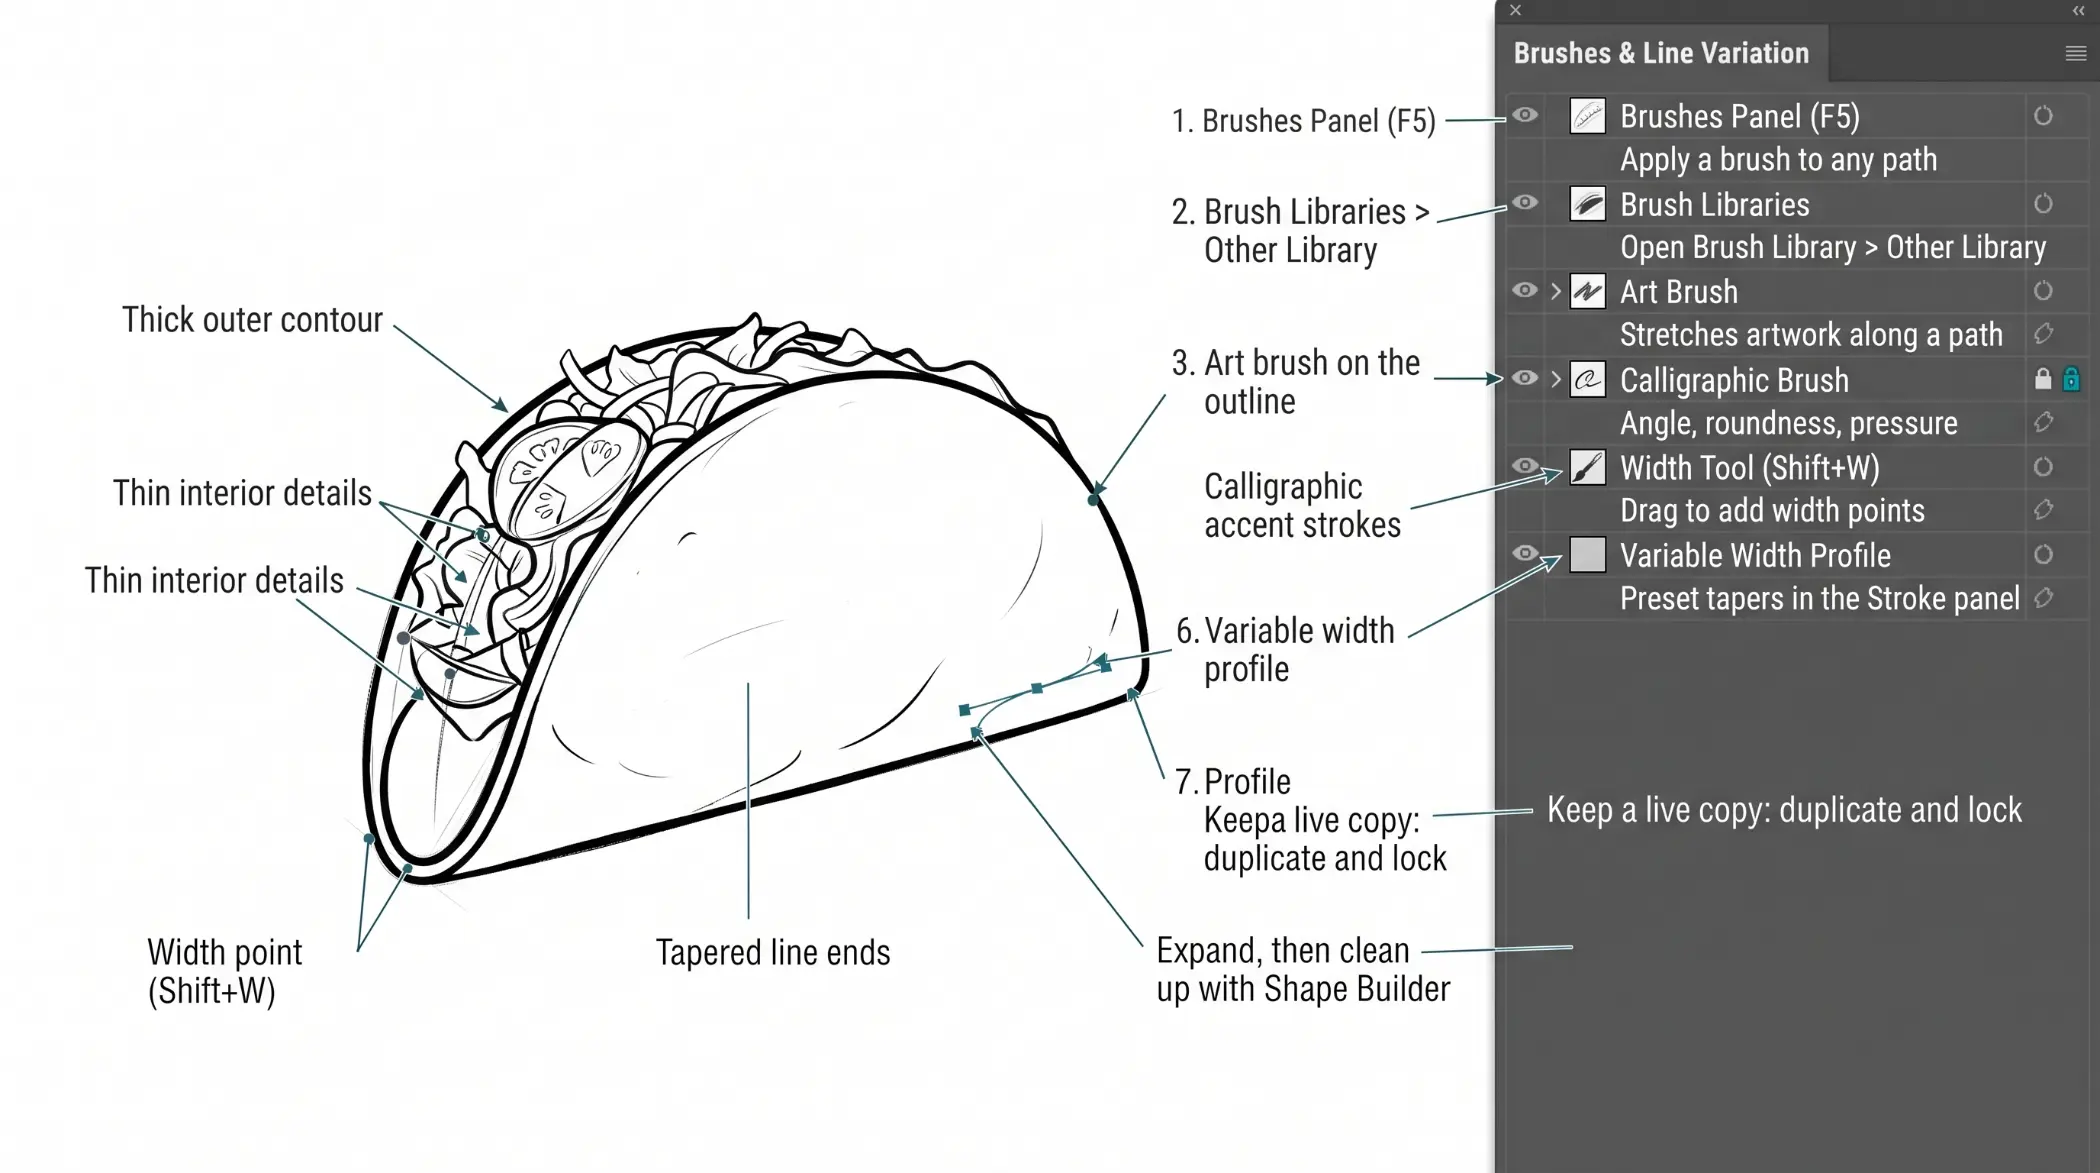Image resolution: width=2100 pixels, height=1173 pixels.
Task: Click tag icon beside Drag to add width points
Action: click(x=2043, y=510)
